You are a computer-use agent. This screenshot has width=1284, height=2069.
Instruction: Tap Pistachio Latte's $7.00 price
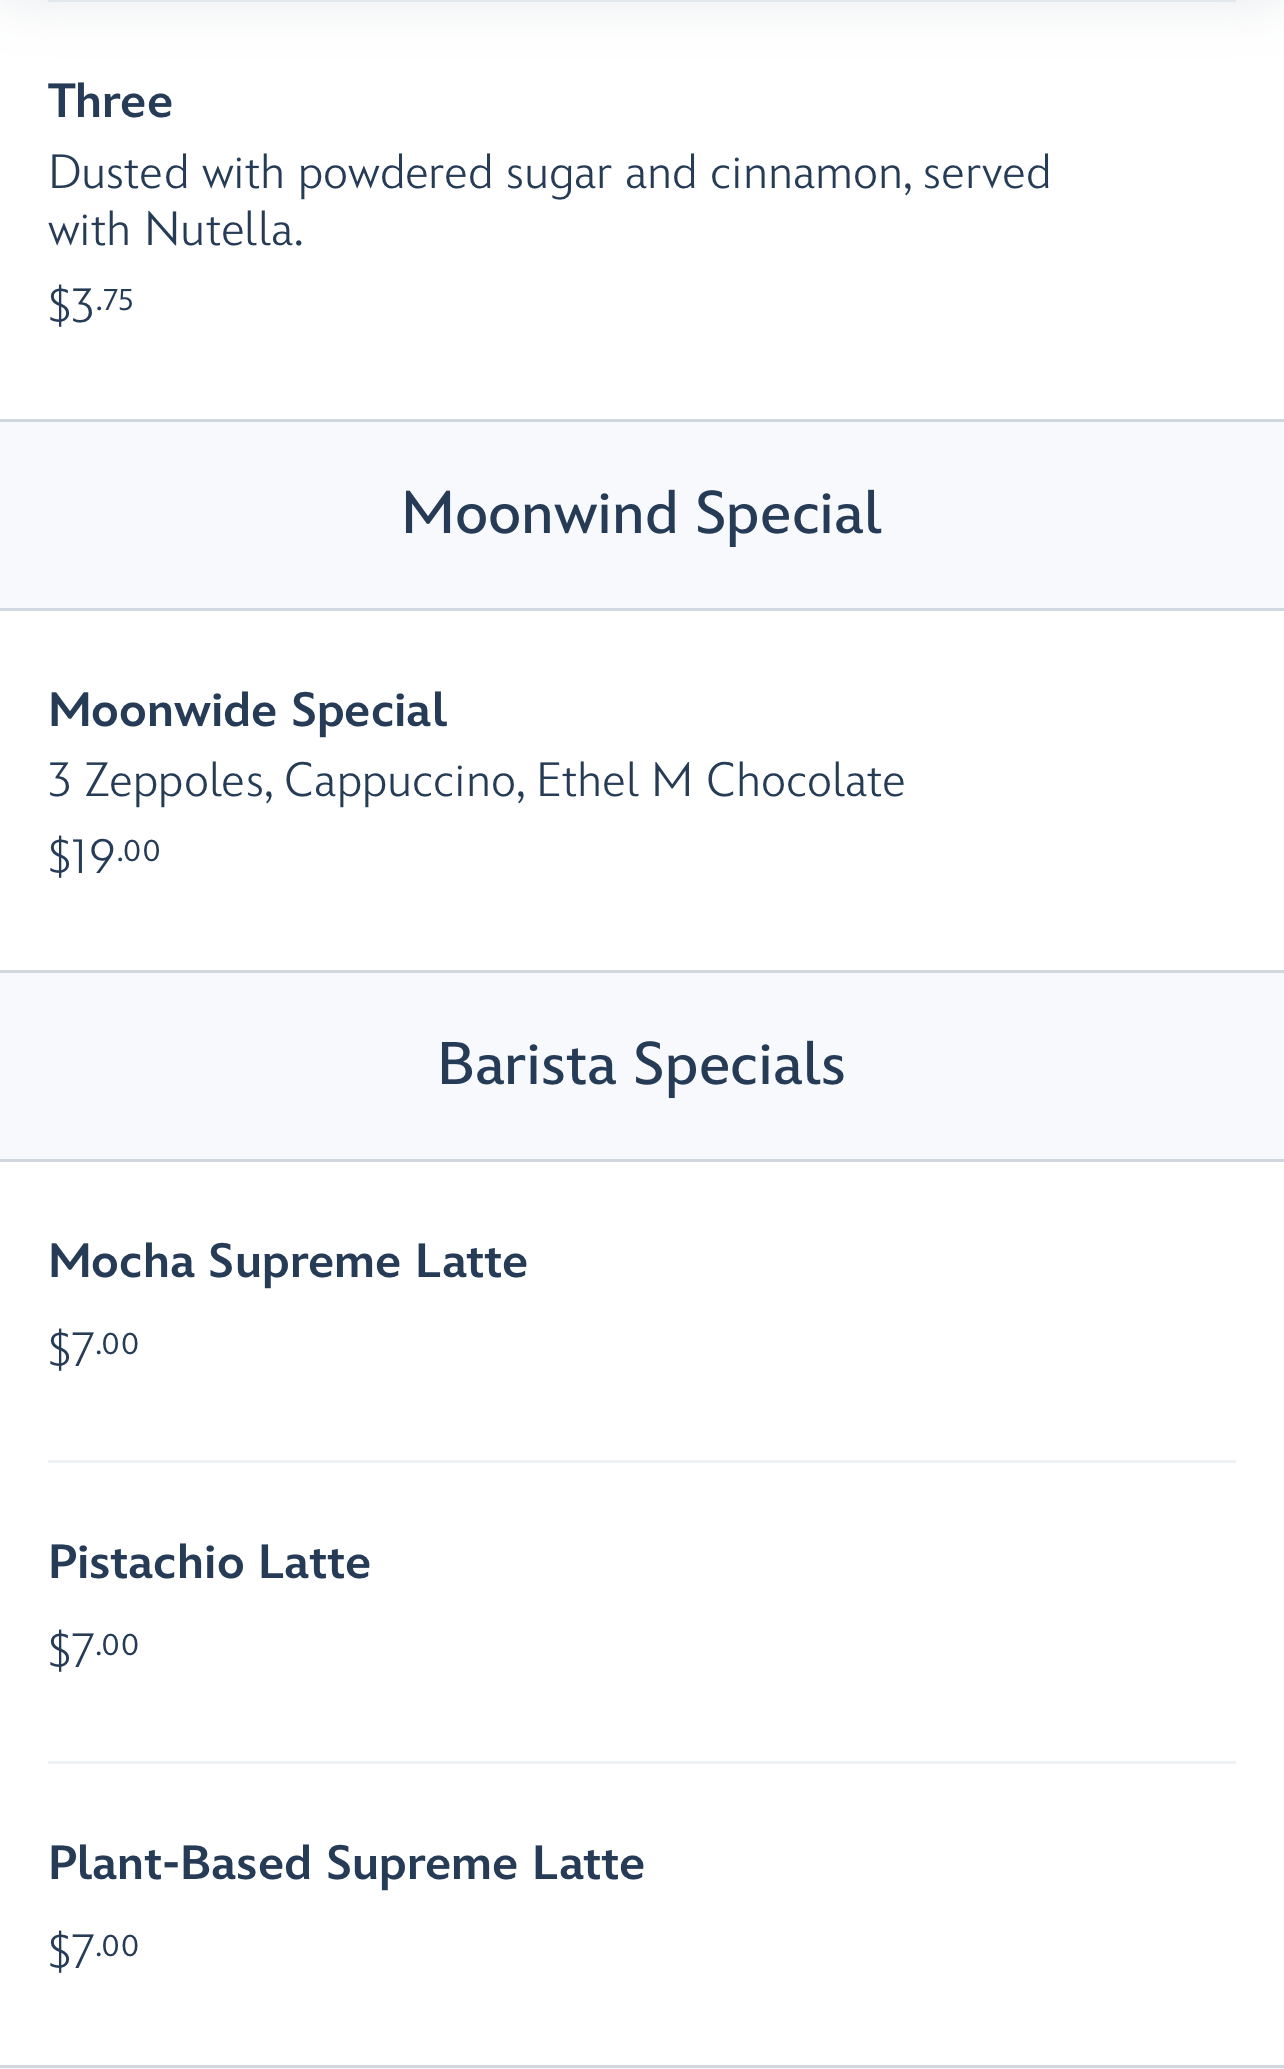point(94,1647)
